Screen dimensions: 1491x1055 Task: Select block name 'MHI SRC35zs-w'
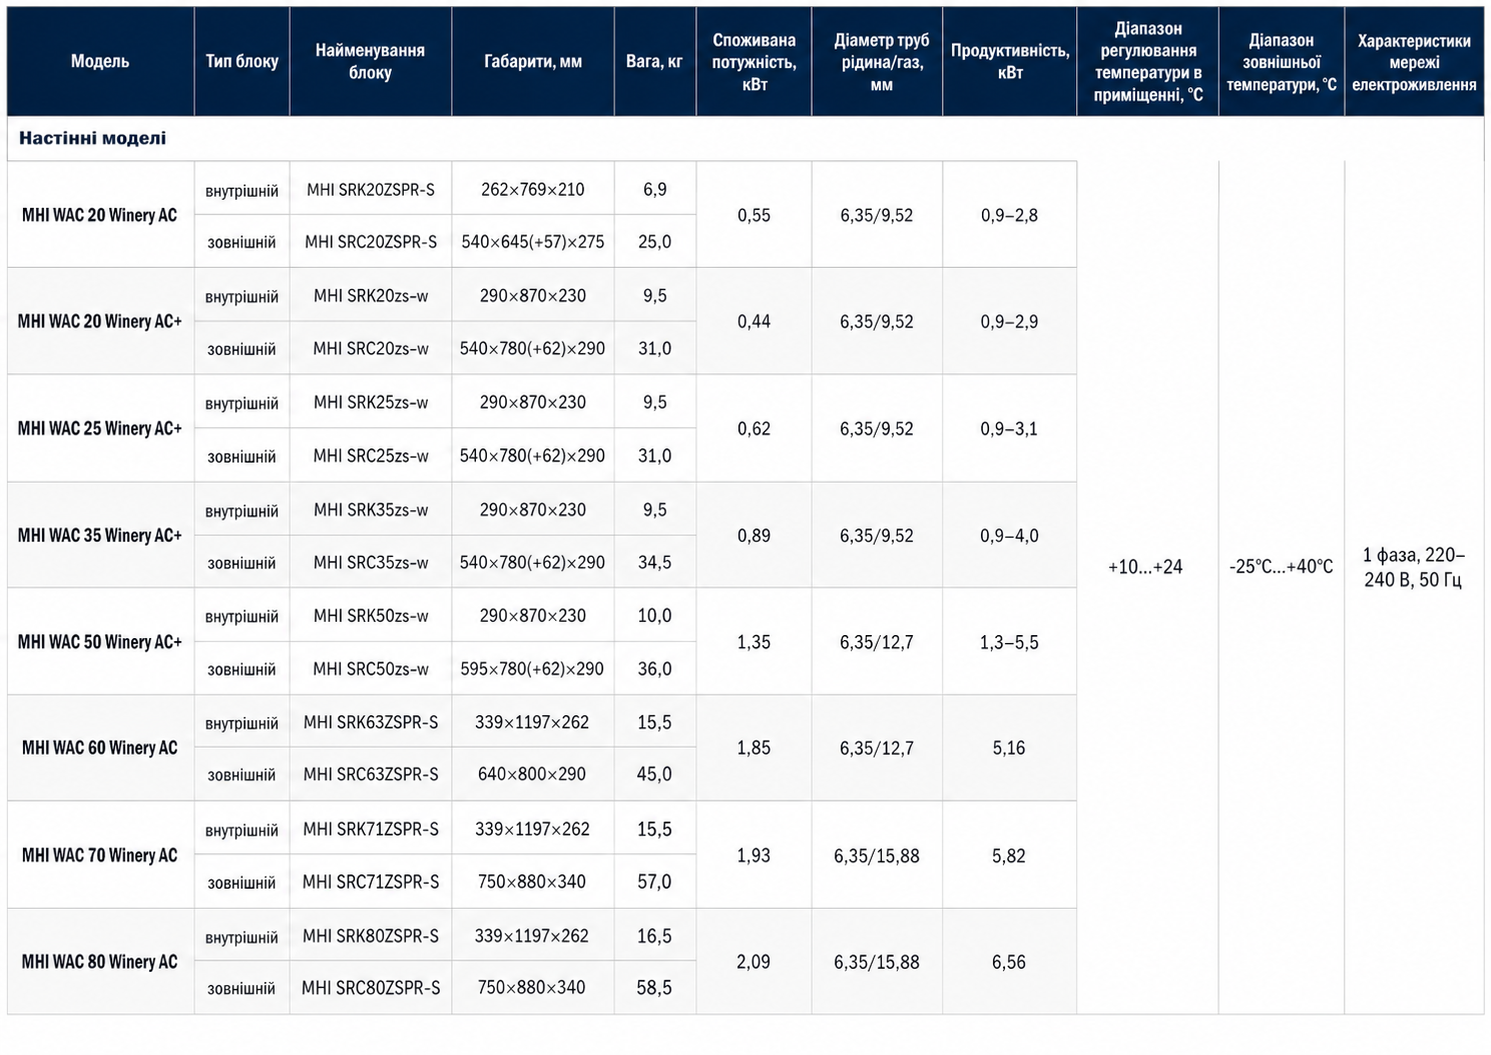371,562
